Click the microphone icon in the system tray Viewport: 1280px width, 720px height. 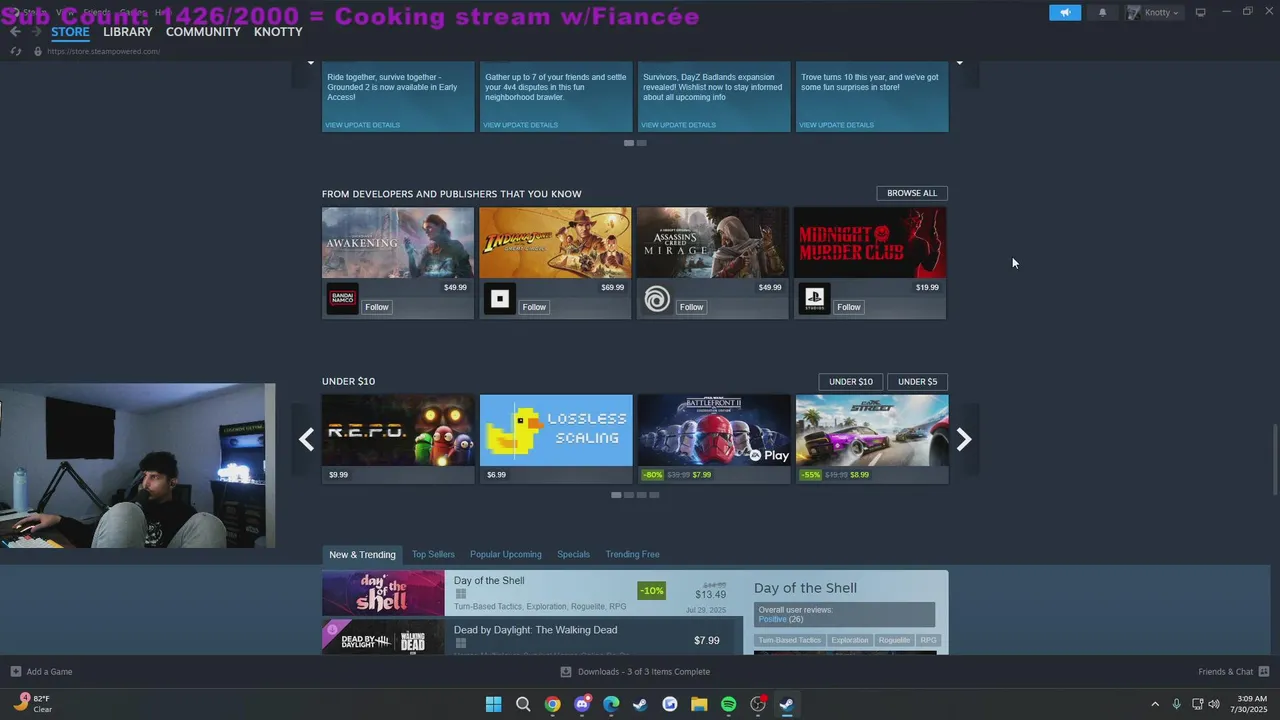1176,704
